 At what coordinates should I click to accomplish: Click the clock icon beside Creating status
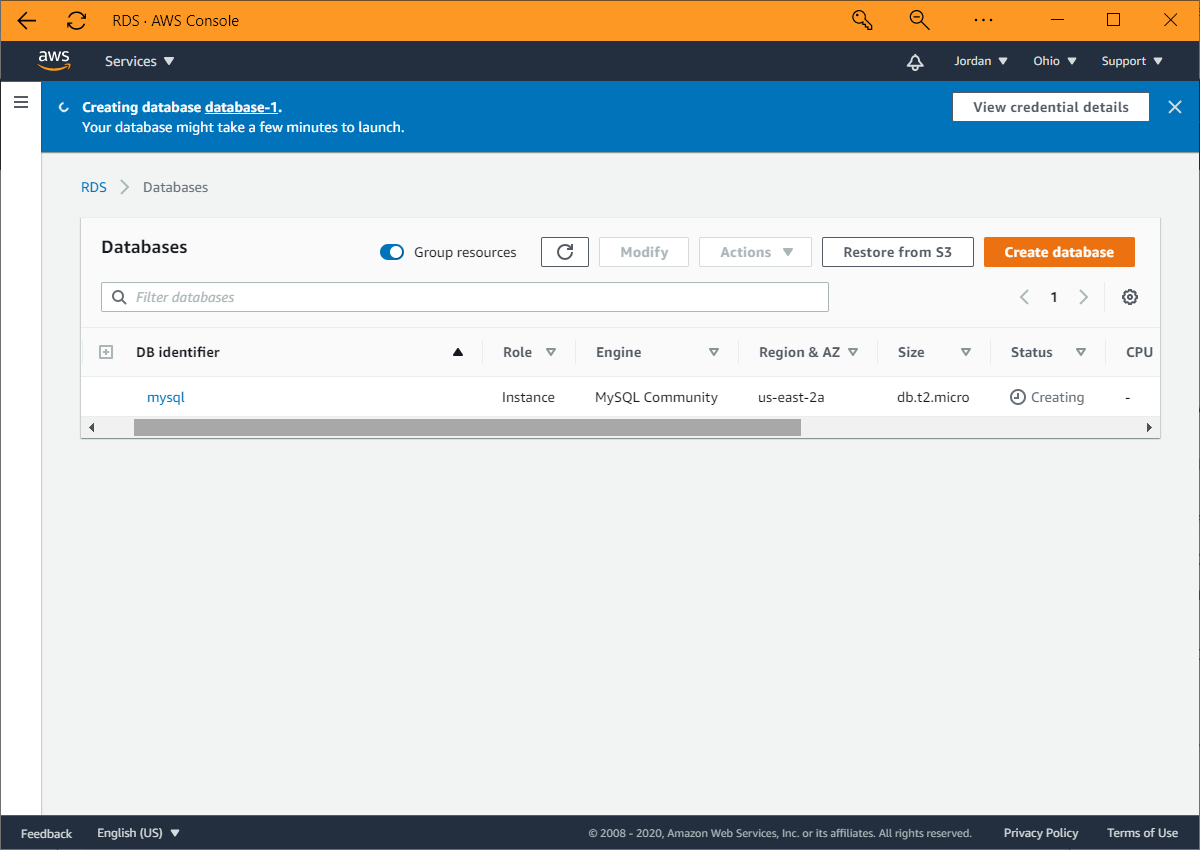pos(1018,397)
